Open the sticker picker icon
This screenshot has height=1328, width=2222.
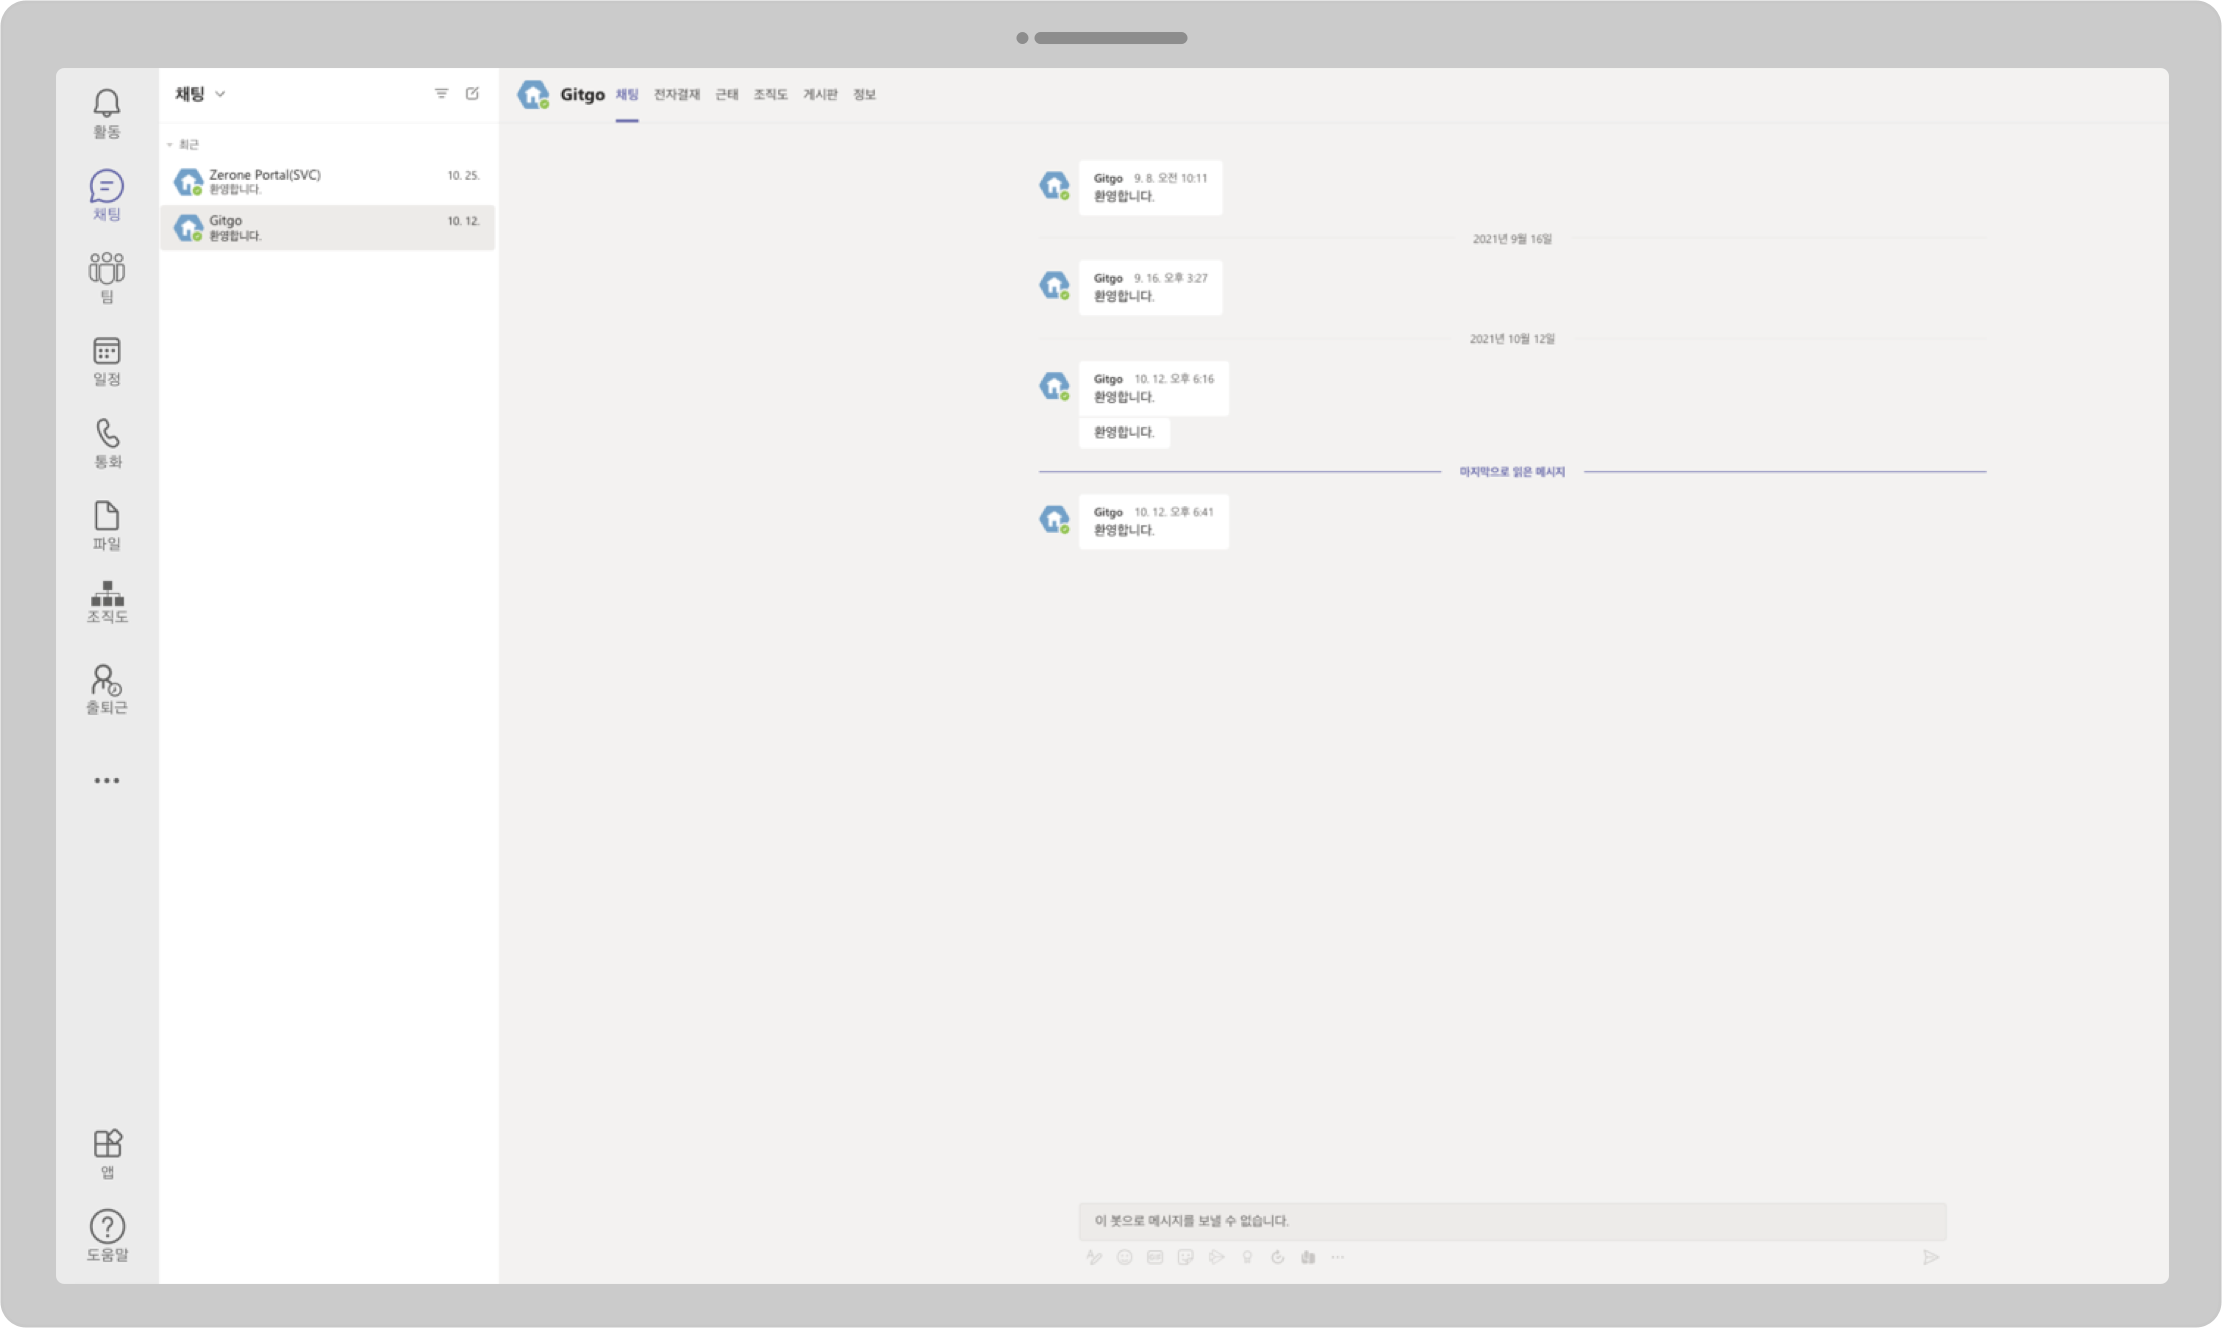coord(1186,1257)
